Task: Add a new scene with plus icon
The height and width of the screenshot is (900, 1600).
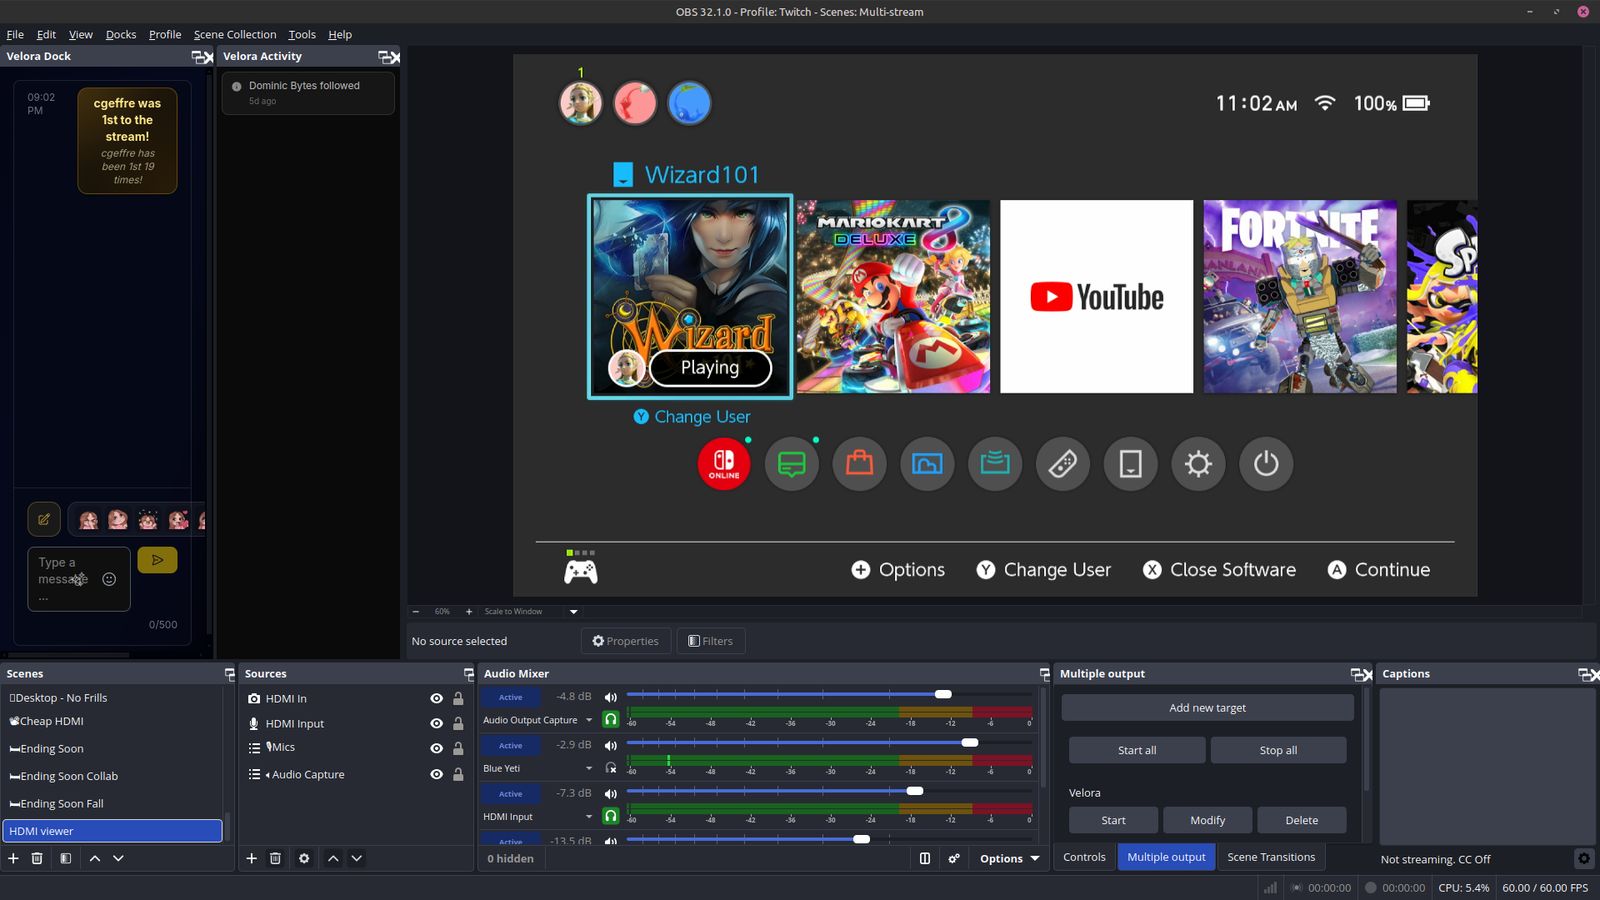Action: 13,858
